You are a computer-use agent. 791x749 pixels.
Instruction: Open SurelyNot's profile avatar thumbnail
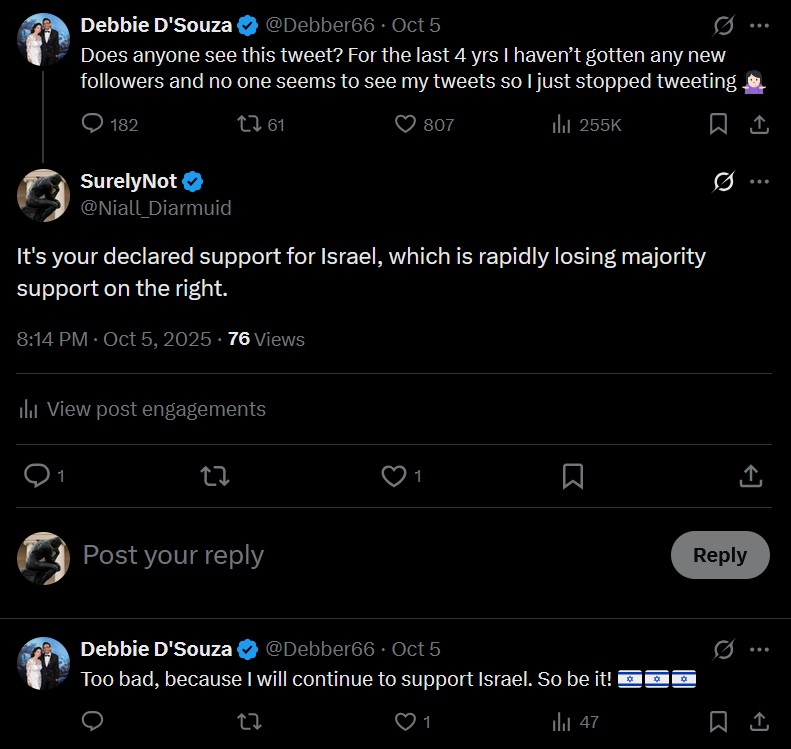point(43,195)
